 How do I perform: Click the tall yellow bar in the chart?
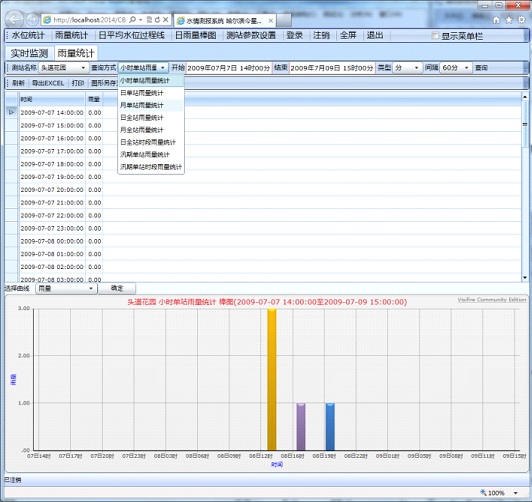pos(271,380)
